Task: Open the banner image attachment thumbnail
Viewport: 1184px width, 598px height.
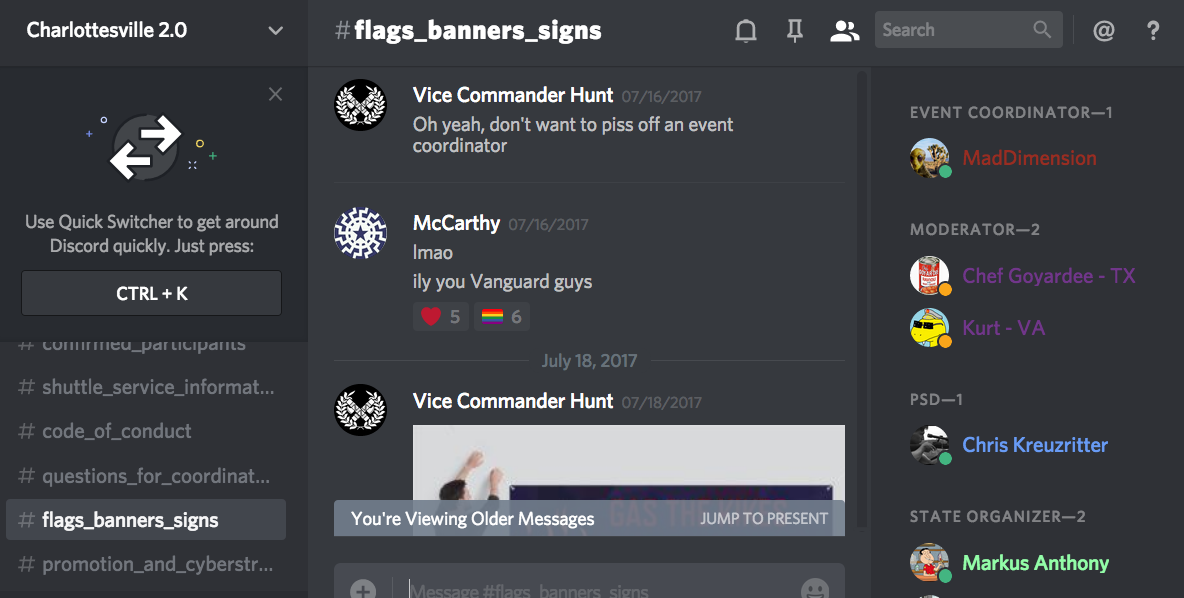Action: [x=628, y=480]
